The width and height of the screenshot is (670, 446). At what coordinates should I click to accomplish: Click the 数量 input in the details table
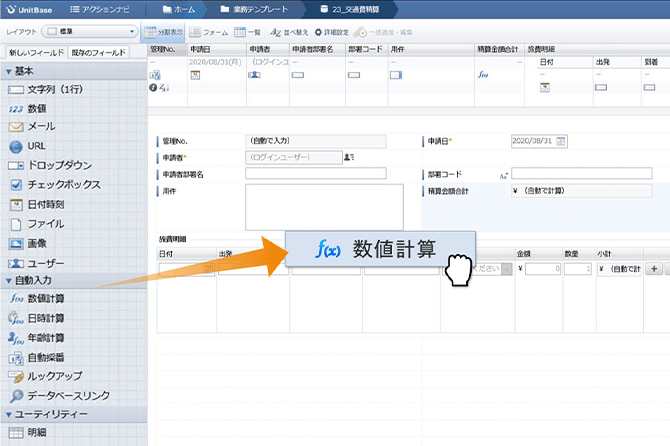578,269
